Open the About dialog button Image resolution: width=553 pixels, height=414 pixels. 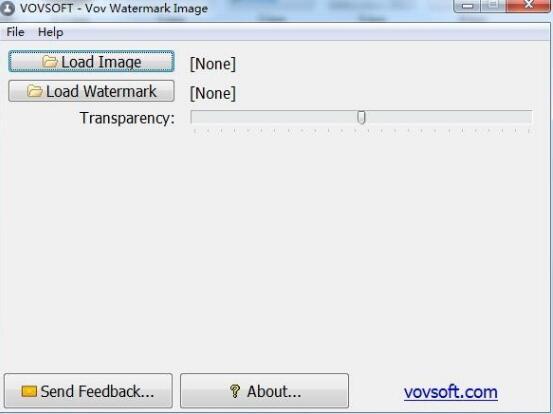point(264,391)
